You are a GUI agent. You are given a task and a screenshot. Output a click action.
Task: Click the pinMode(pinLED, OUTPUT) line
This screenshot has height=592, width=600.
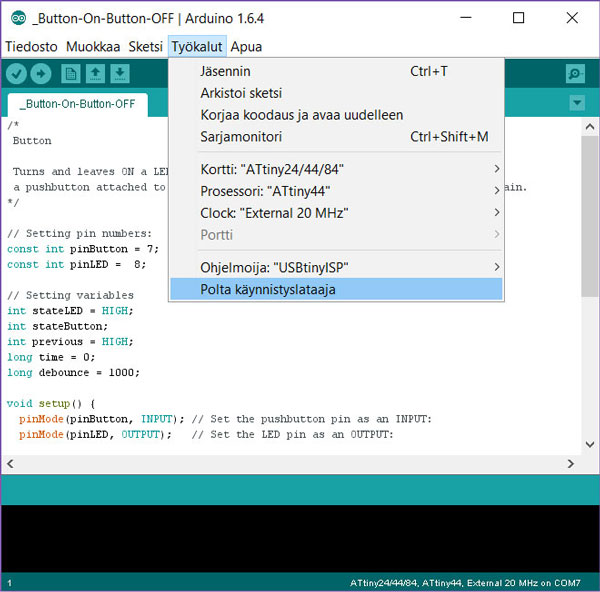pos(207,434)
